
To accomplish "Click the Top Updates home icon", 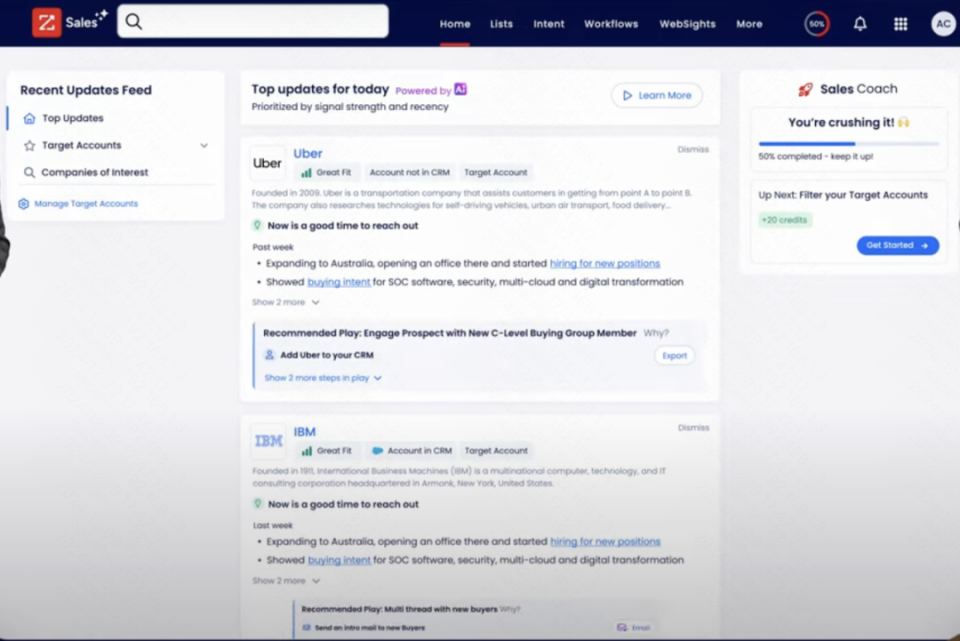I will [x=29, y=118].
